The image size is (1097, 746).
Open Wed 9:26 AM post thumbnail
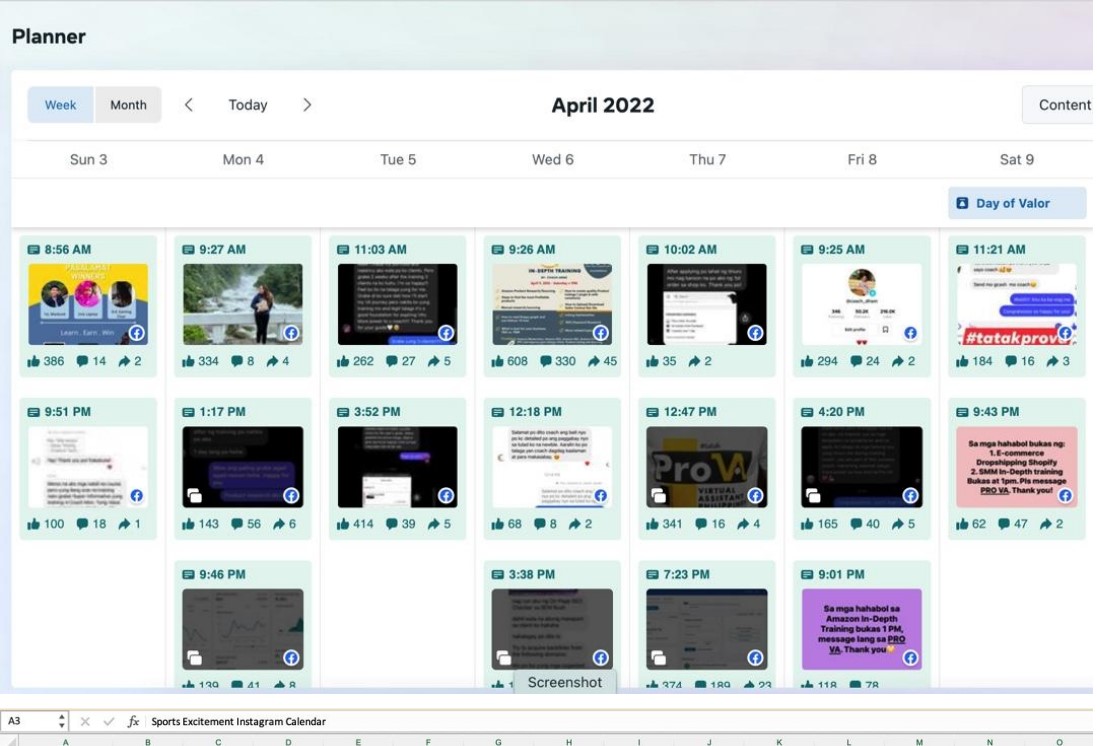click(552, 304)
